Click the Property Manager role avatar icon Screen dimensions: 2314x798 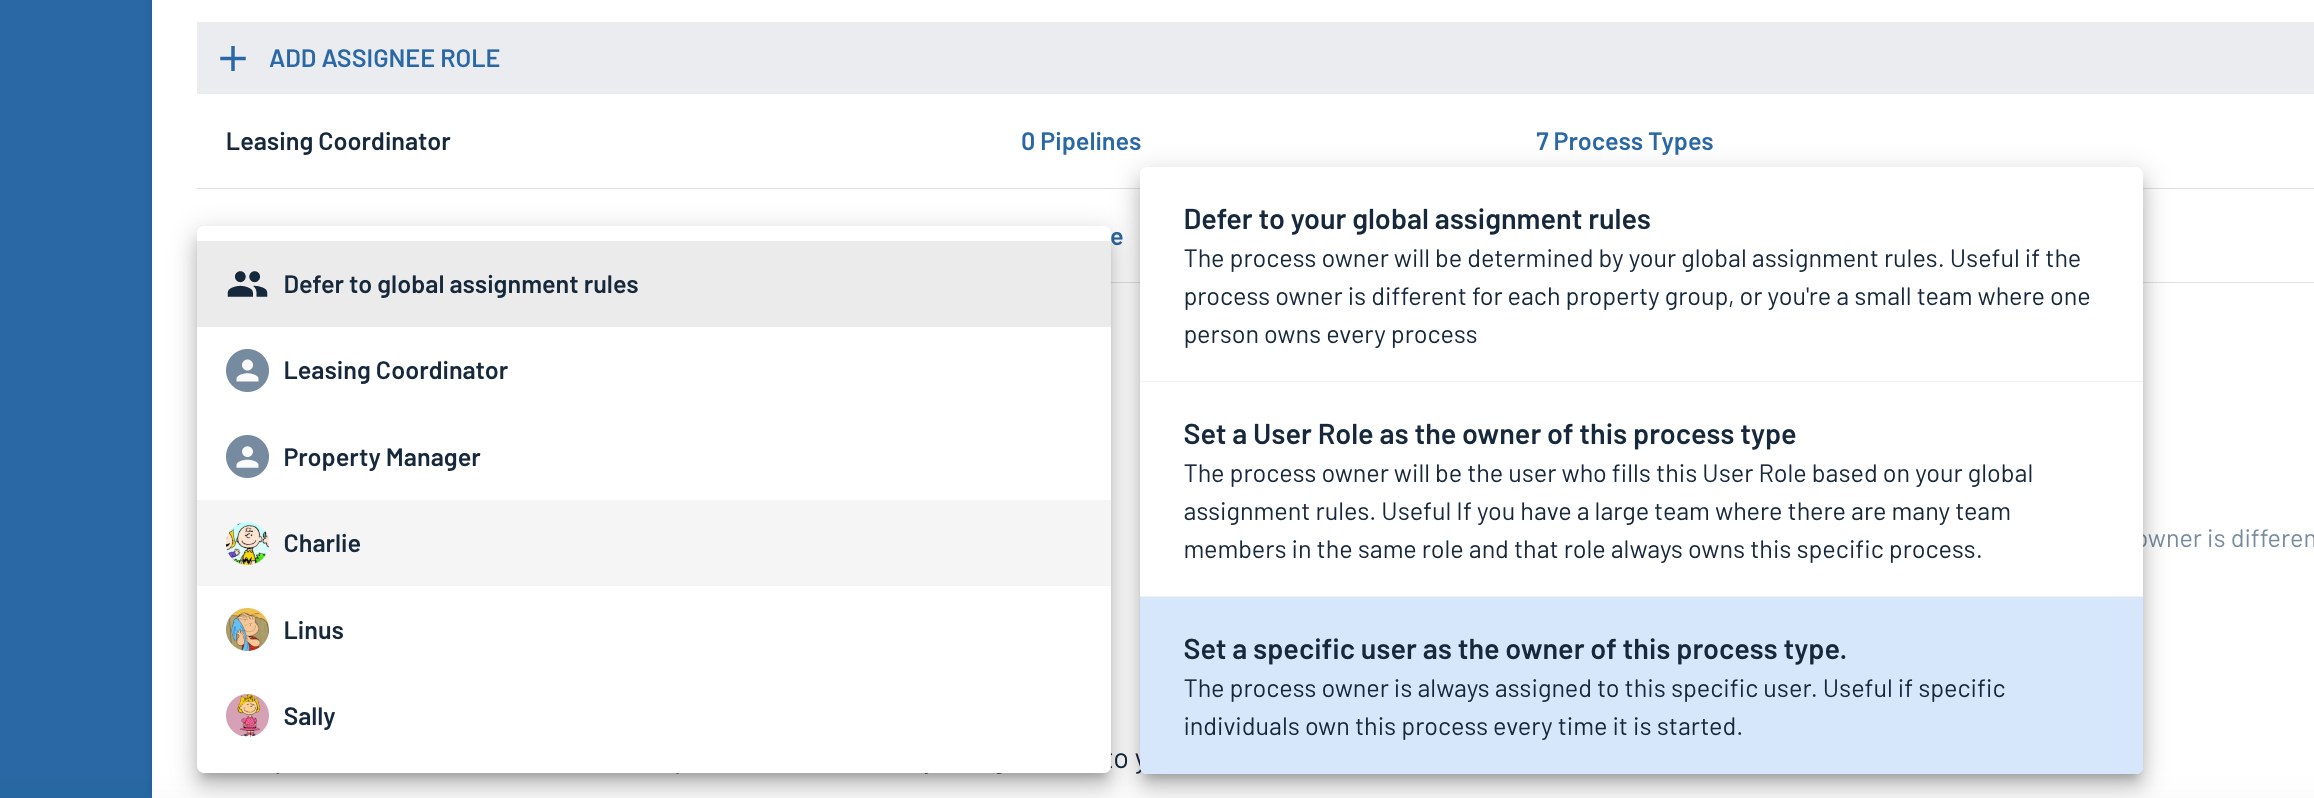click(x=247, y=457)
